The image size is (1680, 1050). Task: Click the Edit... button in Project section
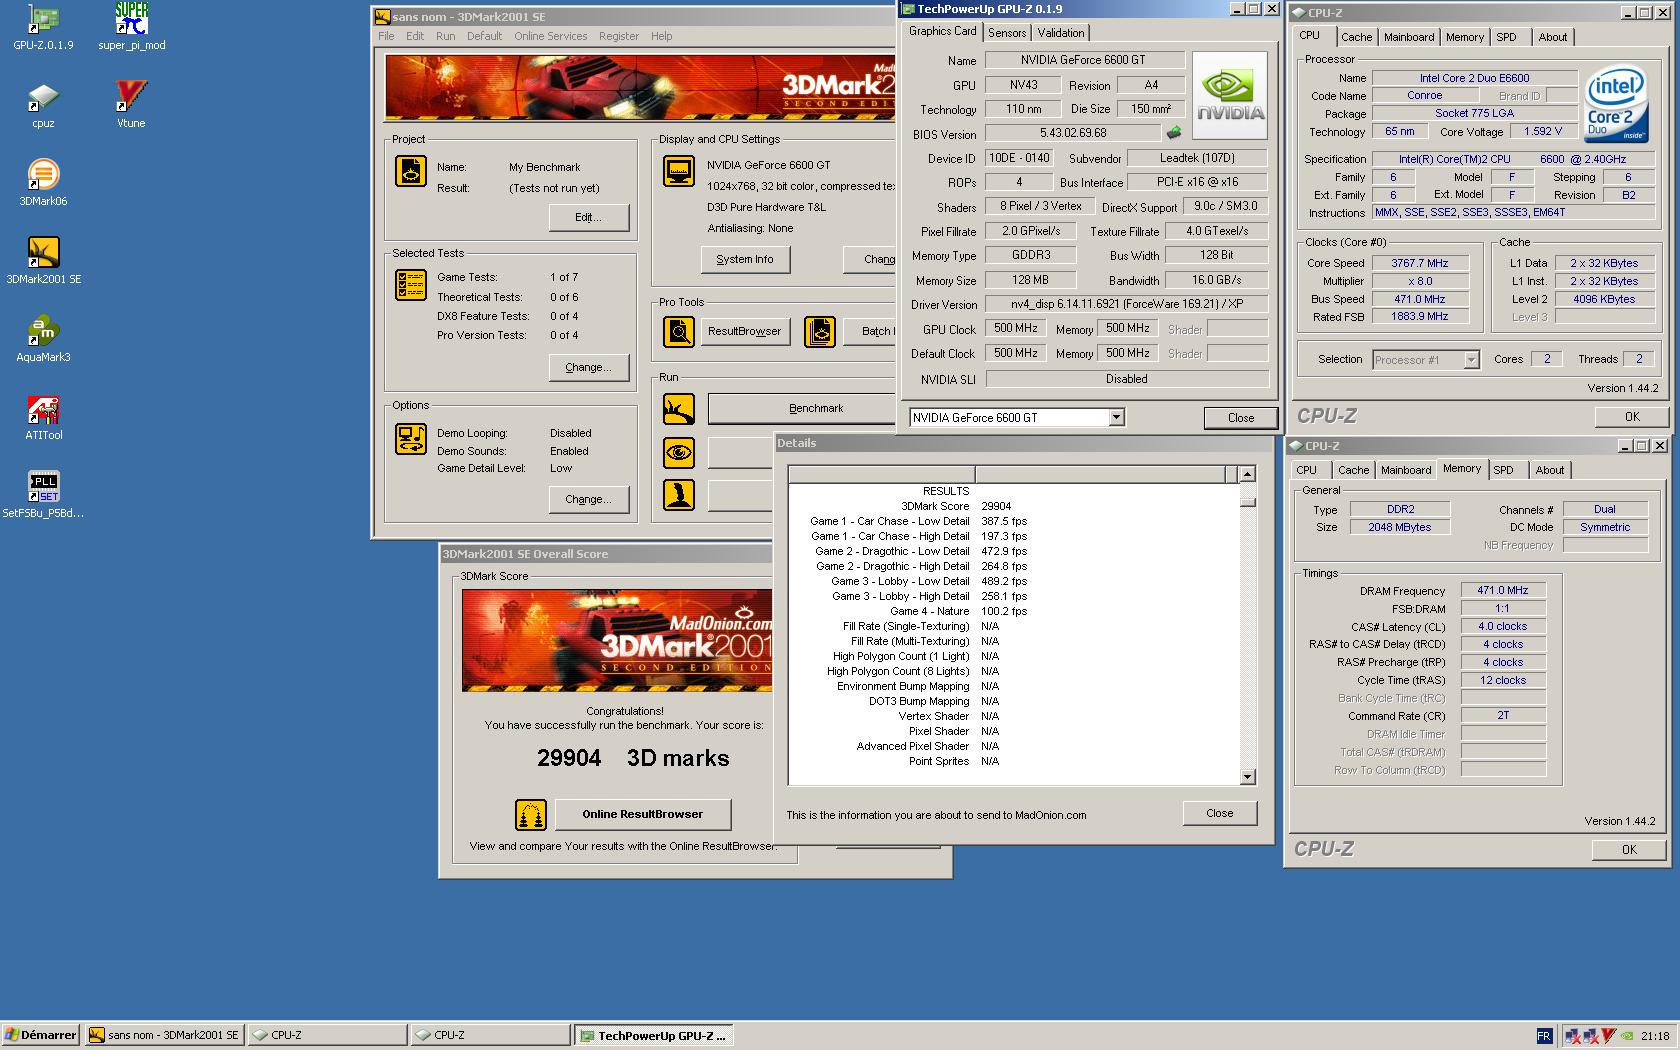pyautogui.click(x=589, y=217)
